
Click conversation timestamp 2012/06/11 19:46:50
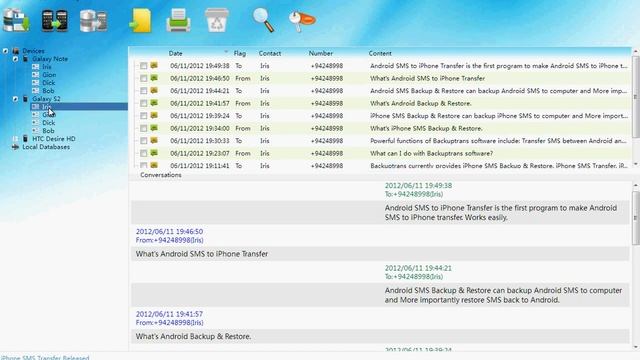pyautogui.click(x=169, y=231)
